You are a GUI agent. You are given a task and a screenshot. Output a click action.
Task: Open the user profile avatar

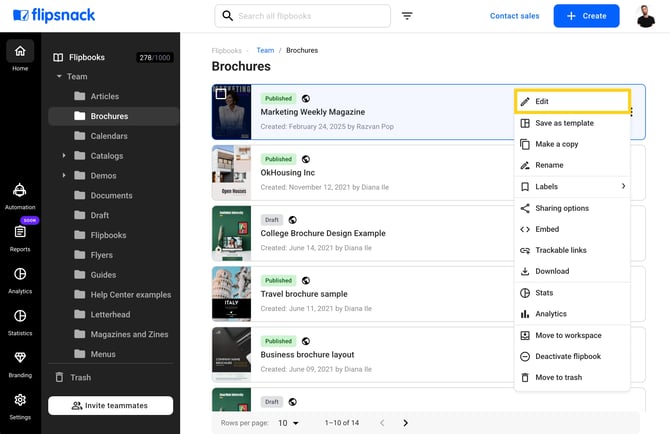pyautogui.click(x=645, y=16)
